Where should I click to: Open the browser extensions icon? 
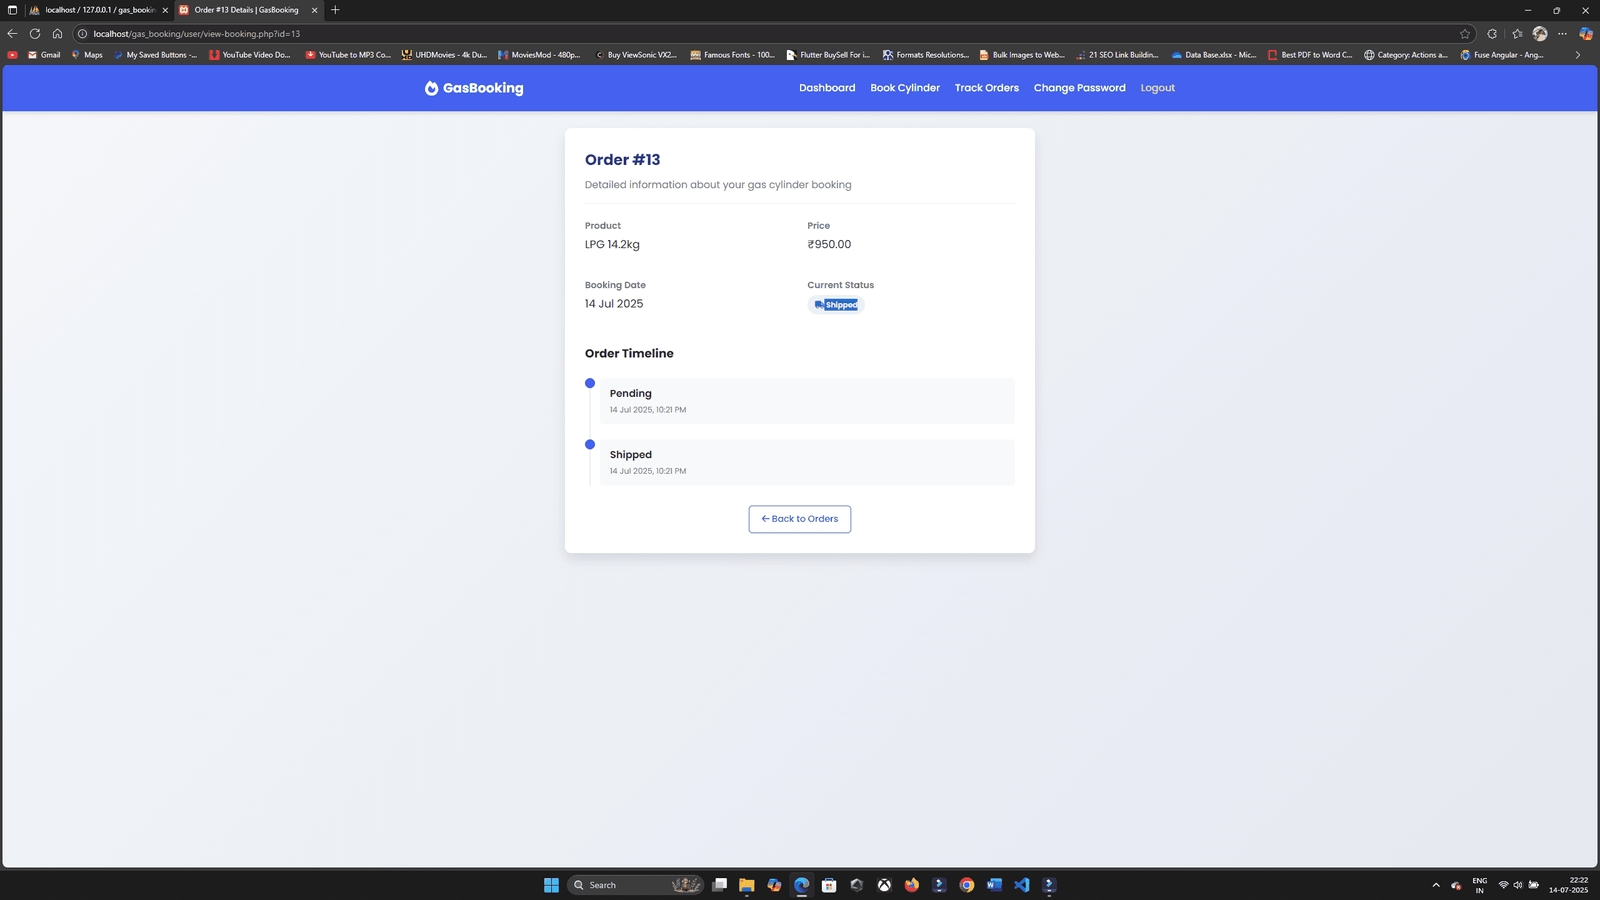tap(1492, 34)
